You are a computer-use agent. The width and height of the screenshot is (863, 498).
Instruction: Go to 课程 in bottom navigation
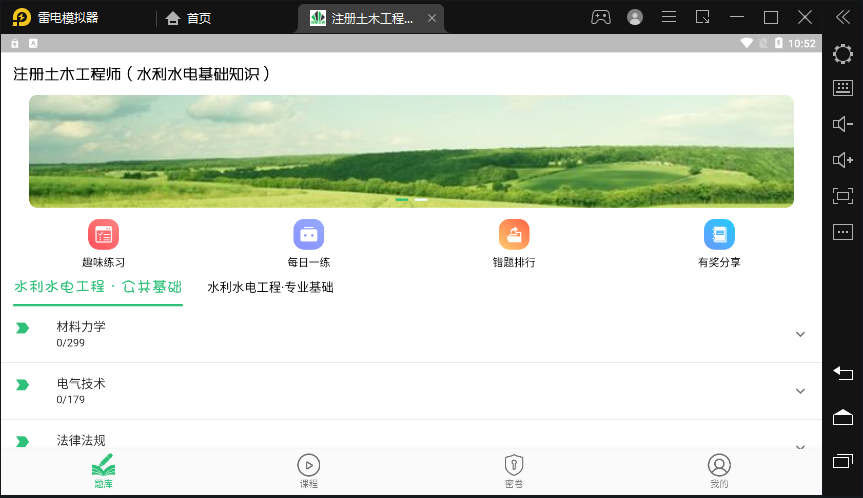[x=309, y=471]
